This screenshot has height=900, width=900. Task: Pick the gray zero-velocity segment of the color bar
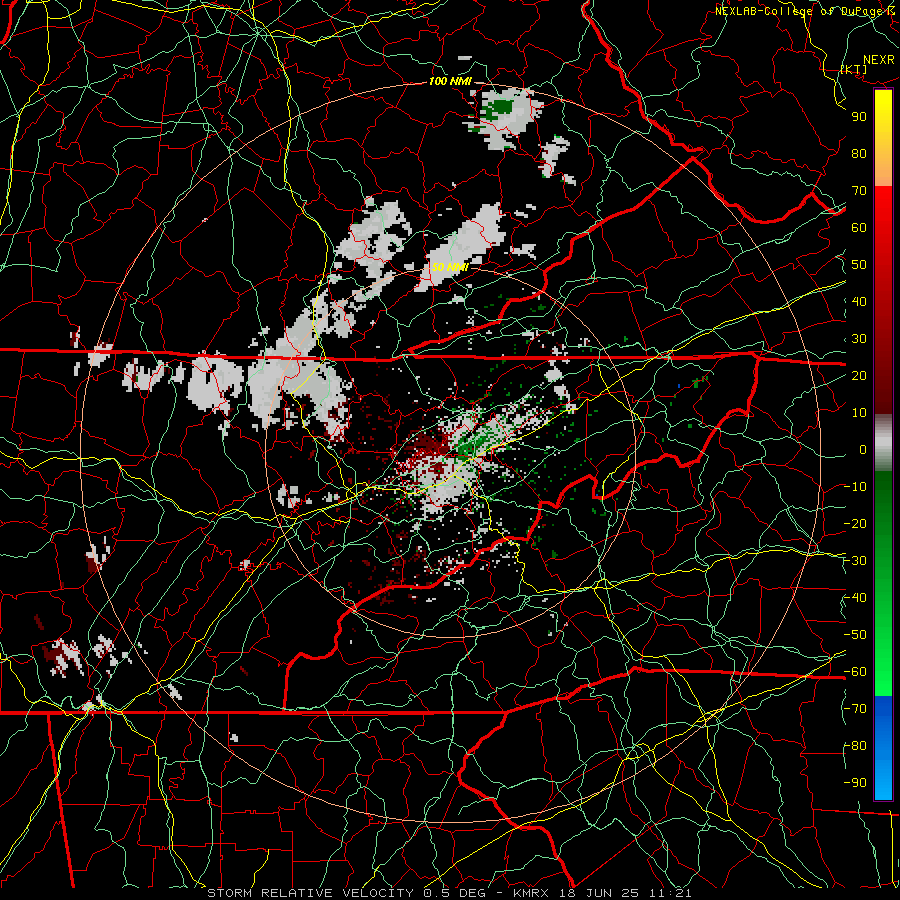[883, 445]
